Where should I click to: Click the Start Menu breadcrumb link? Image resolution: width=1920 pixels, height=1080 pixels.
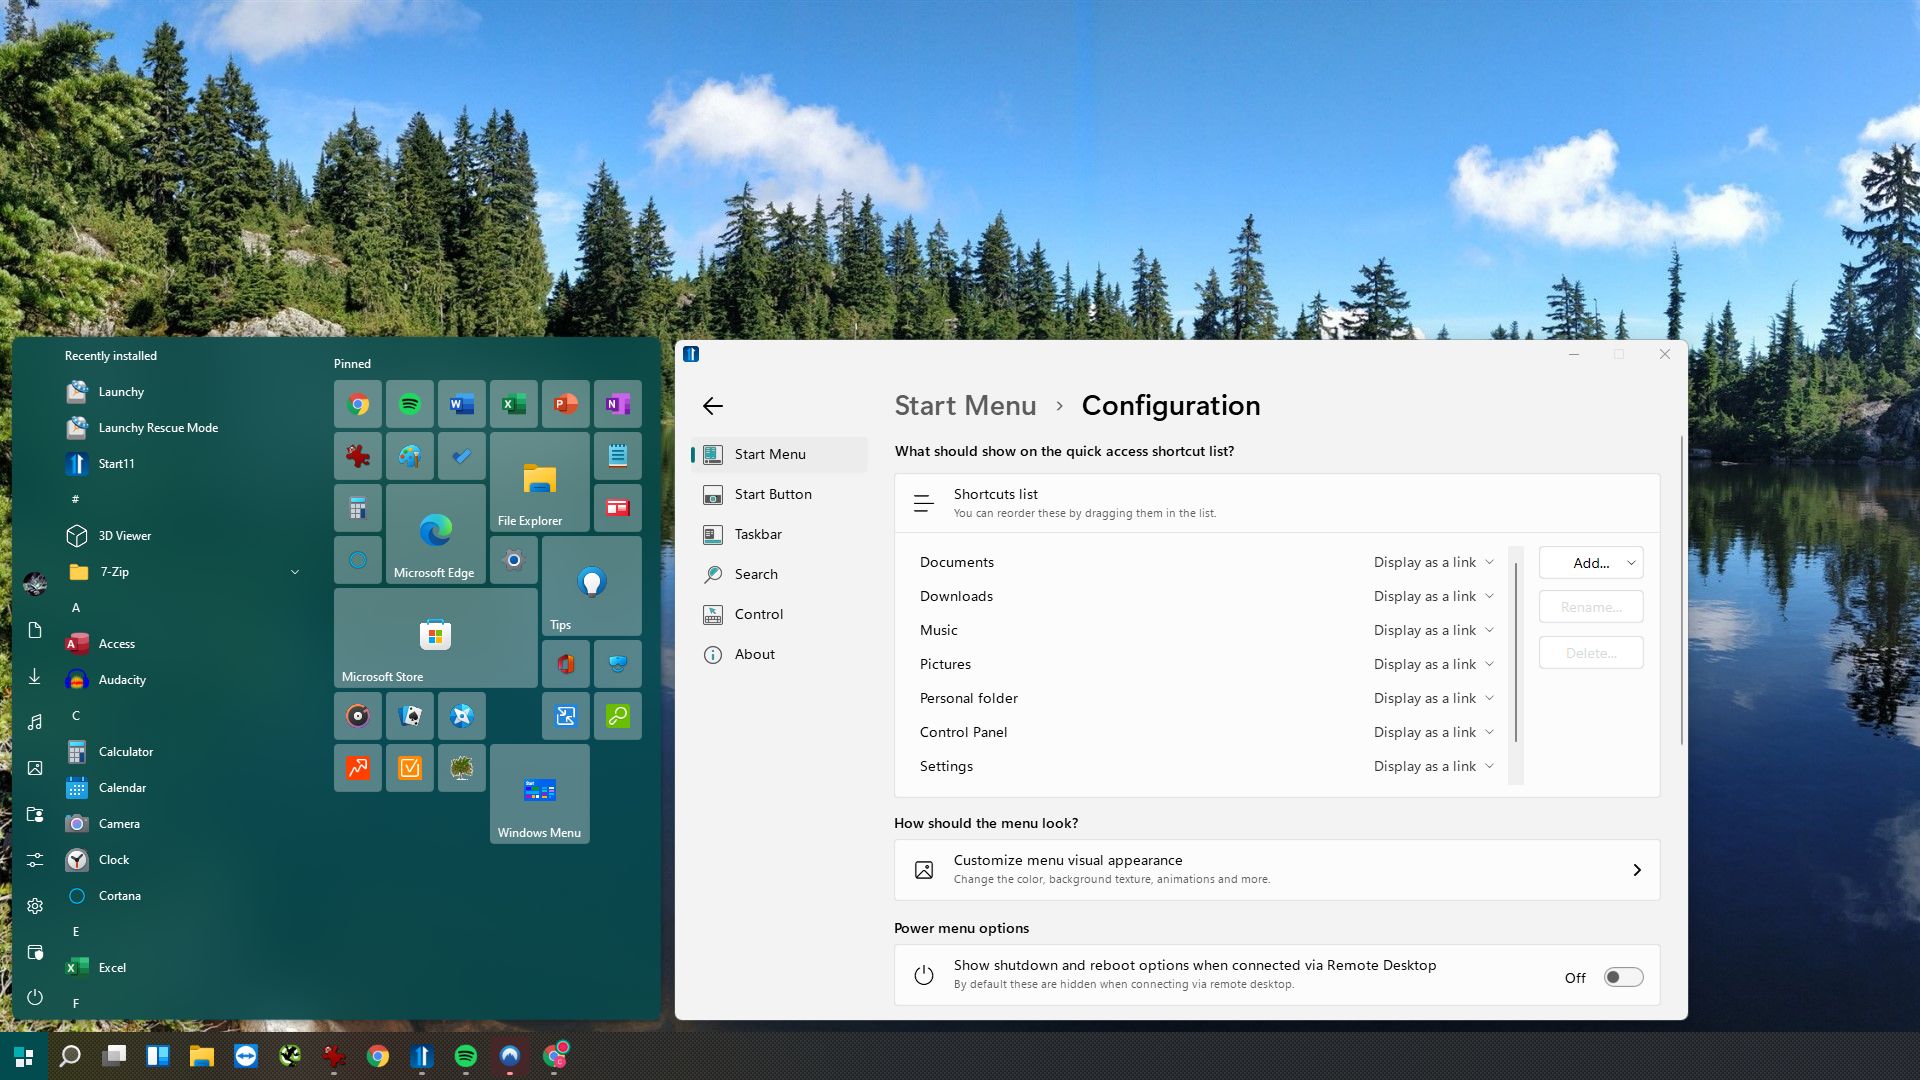coord(964,406)
